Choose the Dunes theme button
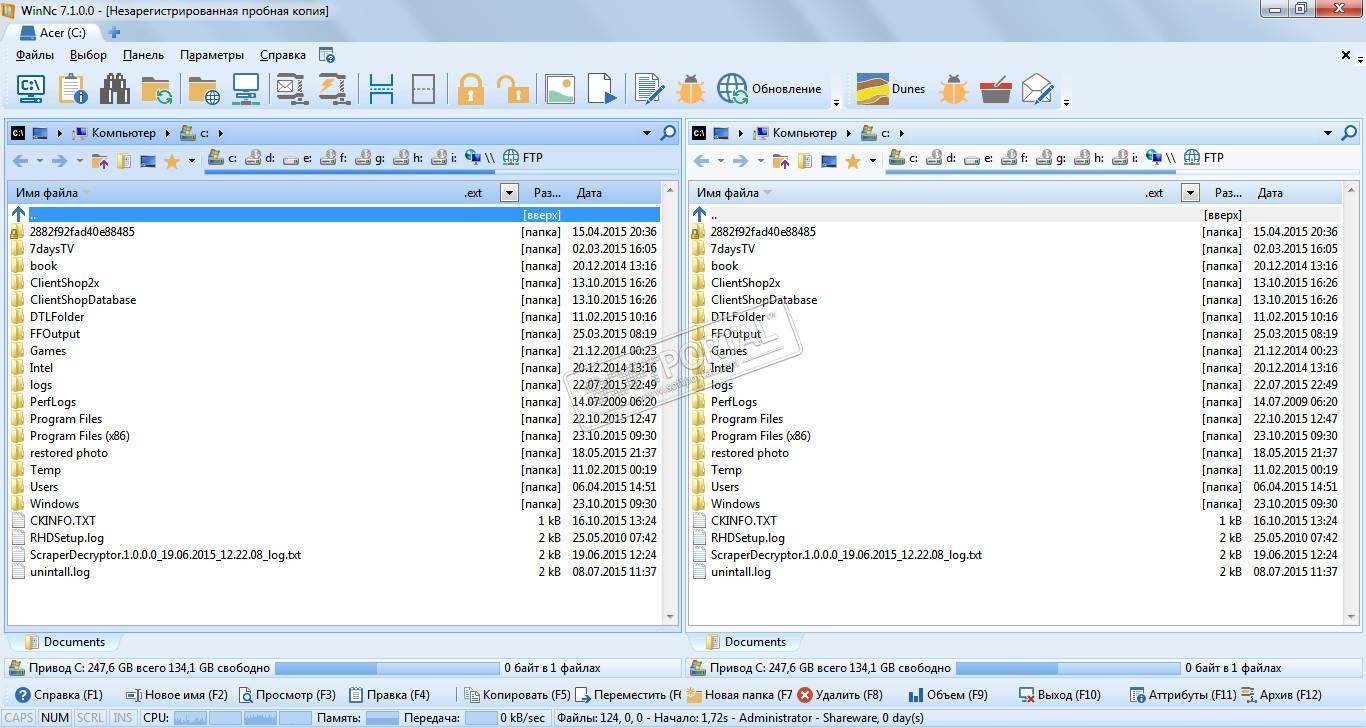This screenshot has height=728, width=1366. [x=891, y=89]
